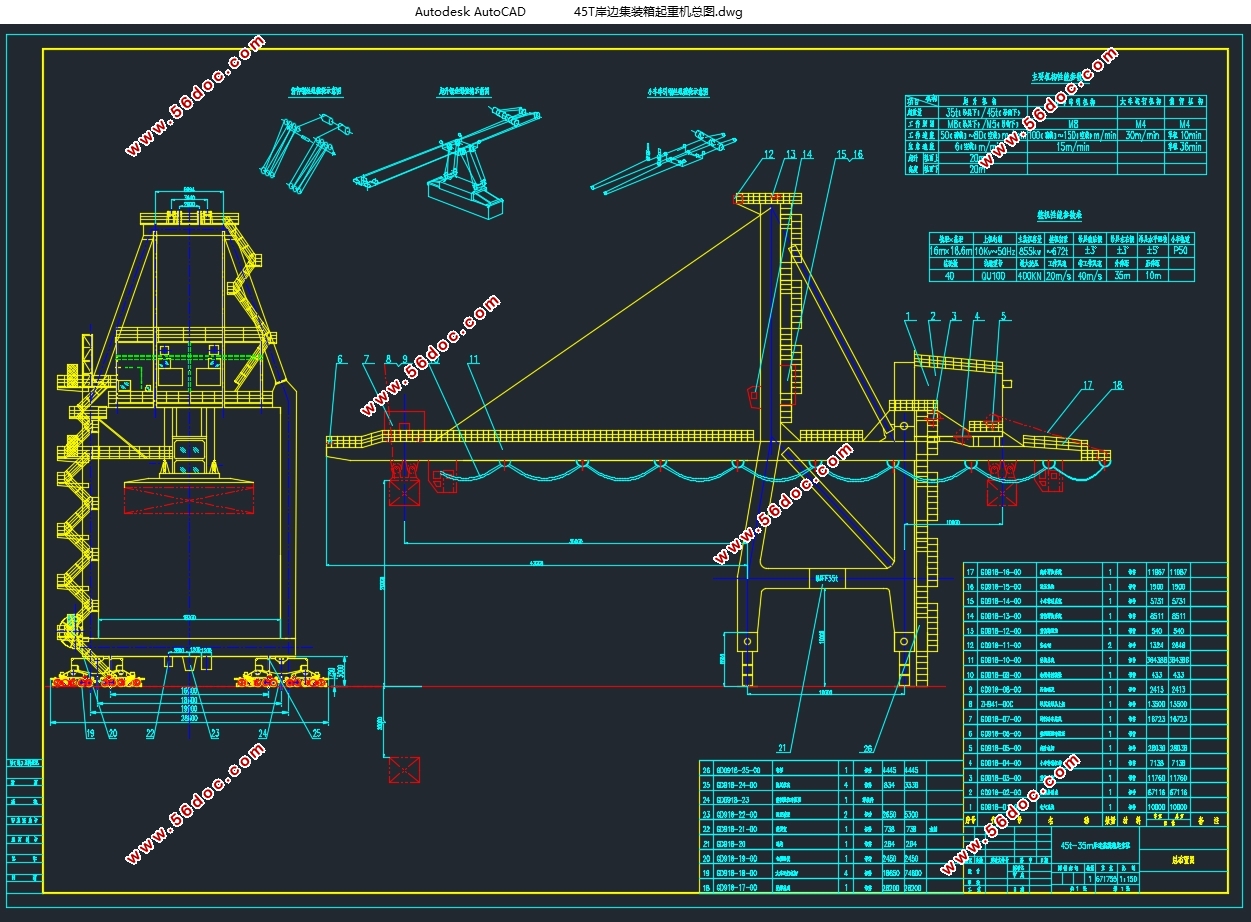This screenshot has width=1251, height=922.
Task: Click part code 'GD0918-23' in row 24
Action: [x=735, y=800]
